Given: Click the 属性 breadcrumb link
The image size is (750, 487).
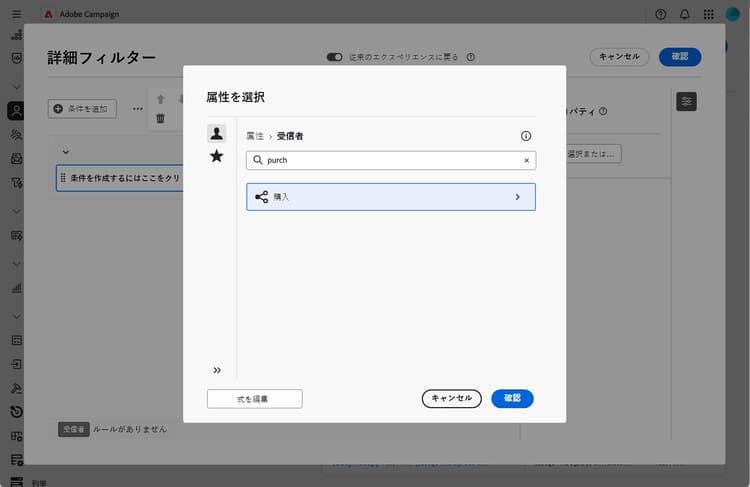Looking at the screenshot, I should [255, 136].
